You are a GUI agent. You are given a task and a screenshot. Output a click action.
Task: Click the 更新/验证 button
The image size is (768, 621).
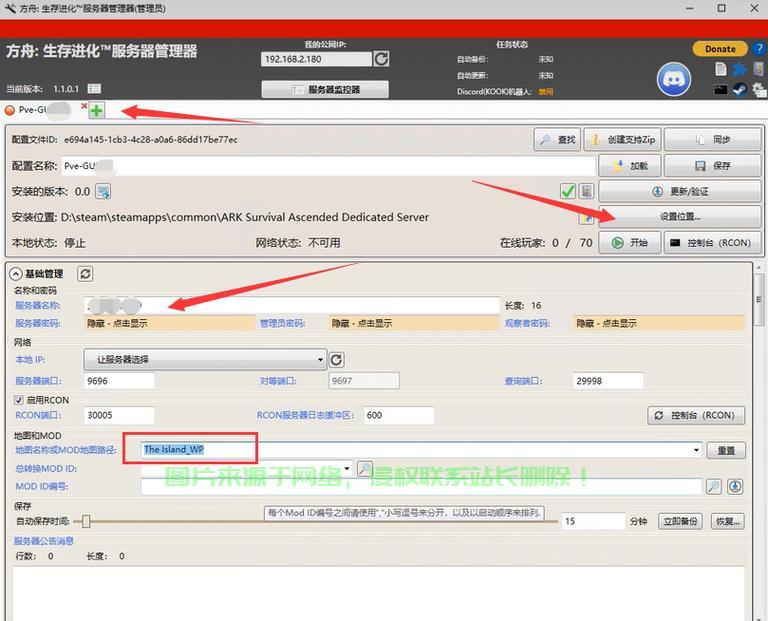680,191
